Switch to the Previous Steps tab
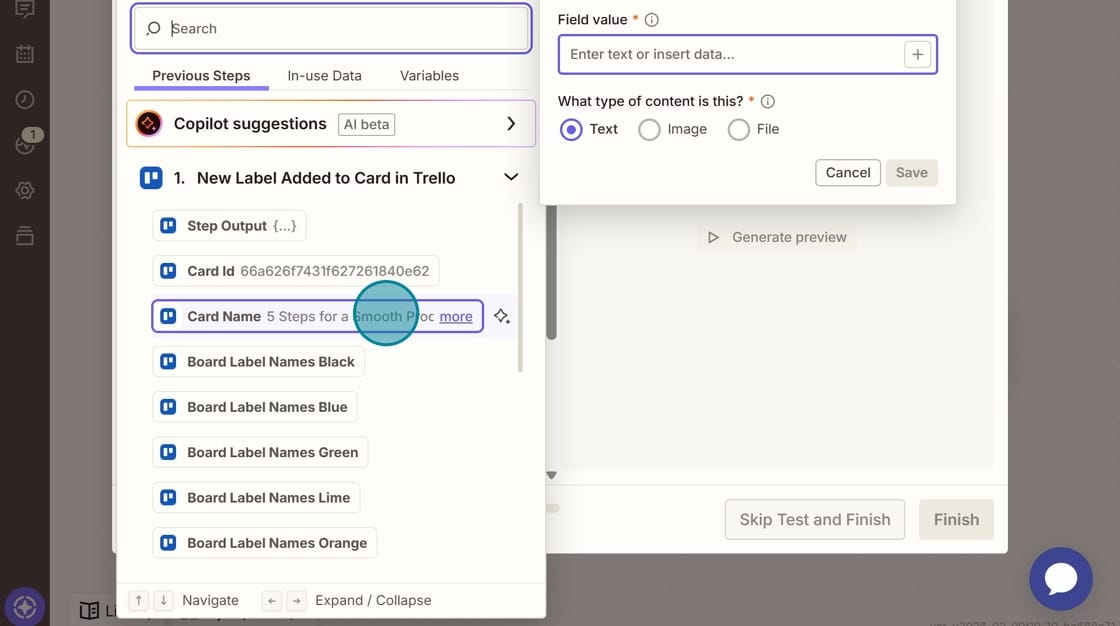The width and height of the screenshot is (1120, 626). (201, 76)
